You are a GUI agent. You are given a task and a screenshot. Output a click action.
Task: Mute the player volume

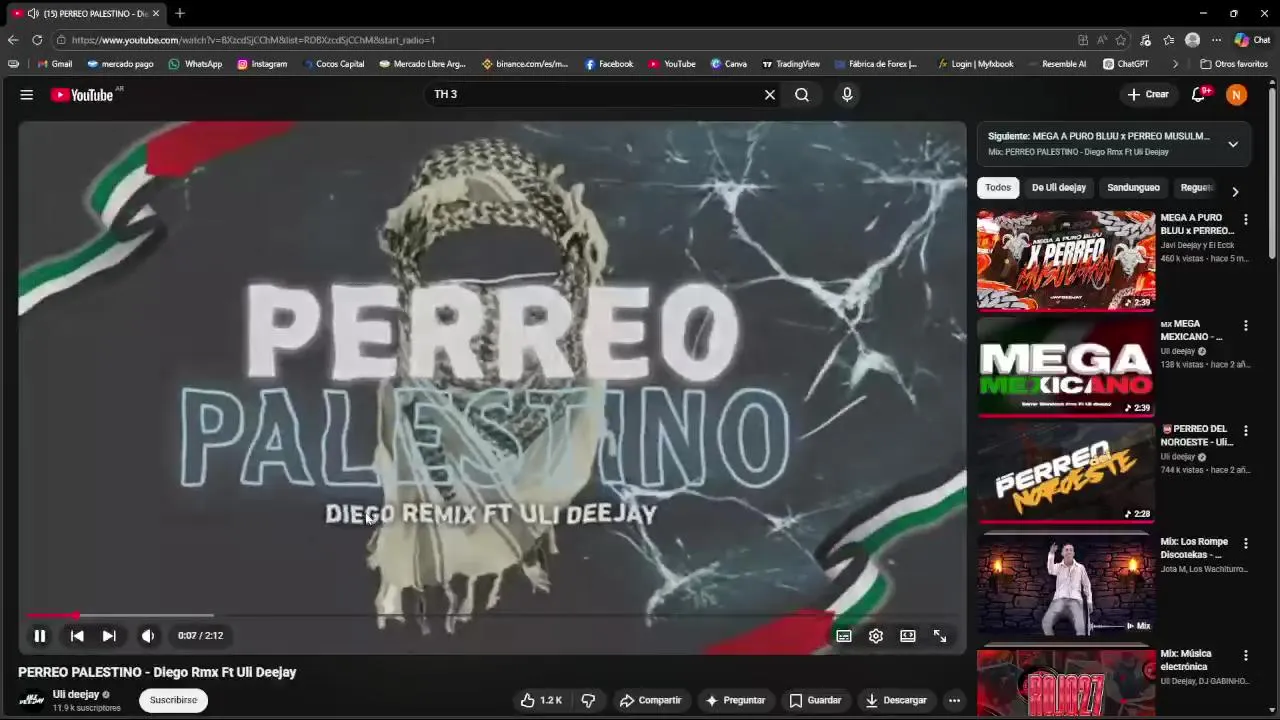(148, 636)
